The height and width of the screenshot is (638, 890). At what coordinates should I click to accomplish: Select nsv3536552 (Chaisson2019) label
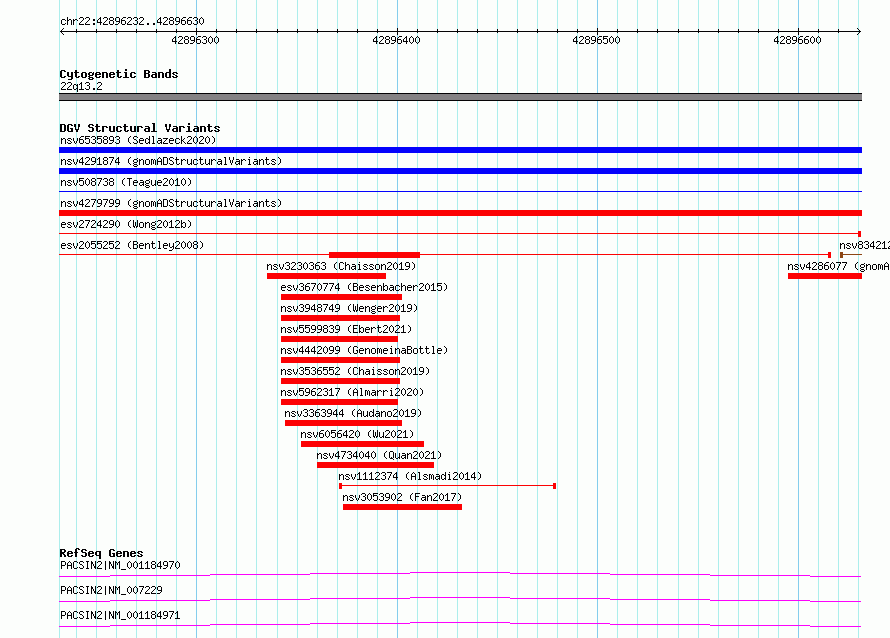point(355,371)
